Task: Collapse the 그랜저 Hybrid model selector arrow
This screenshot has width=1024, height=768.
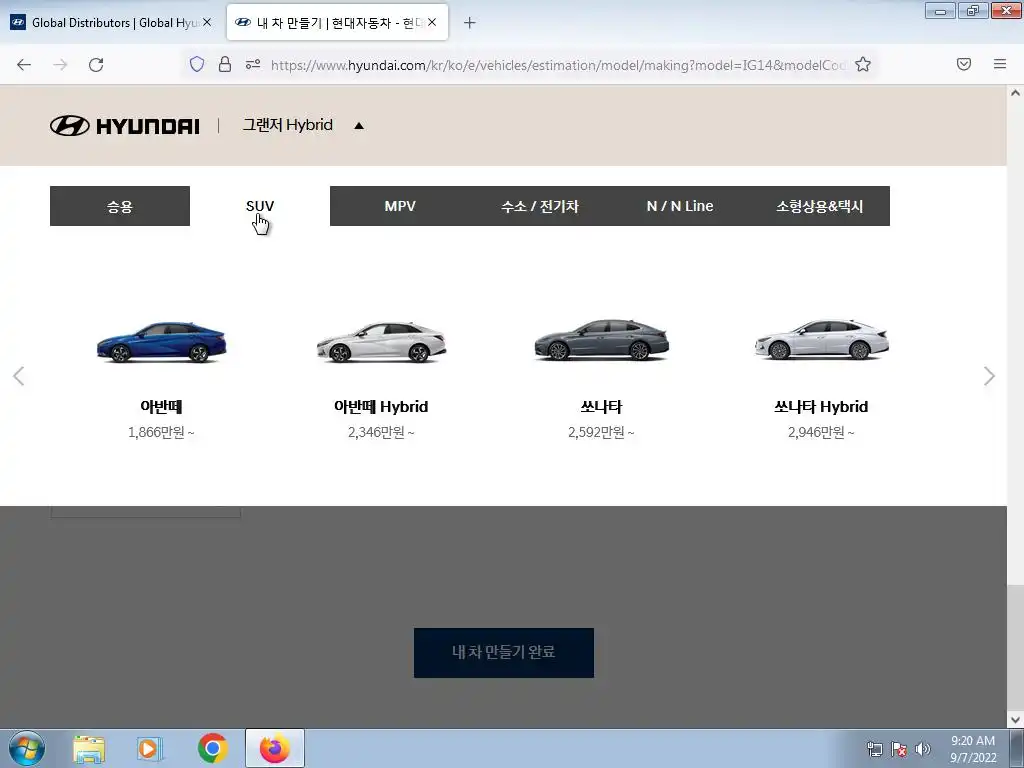Action: 359,125
